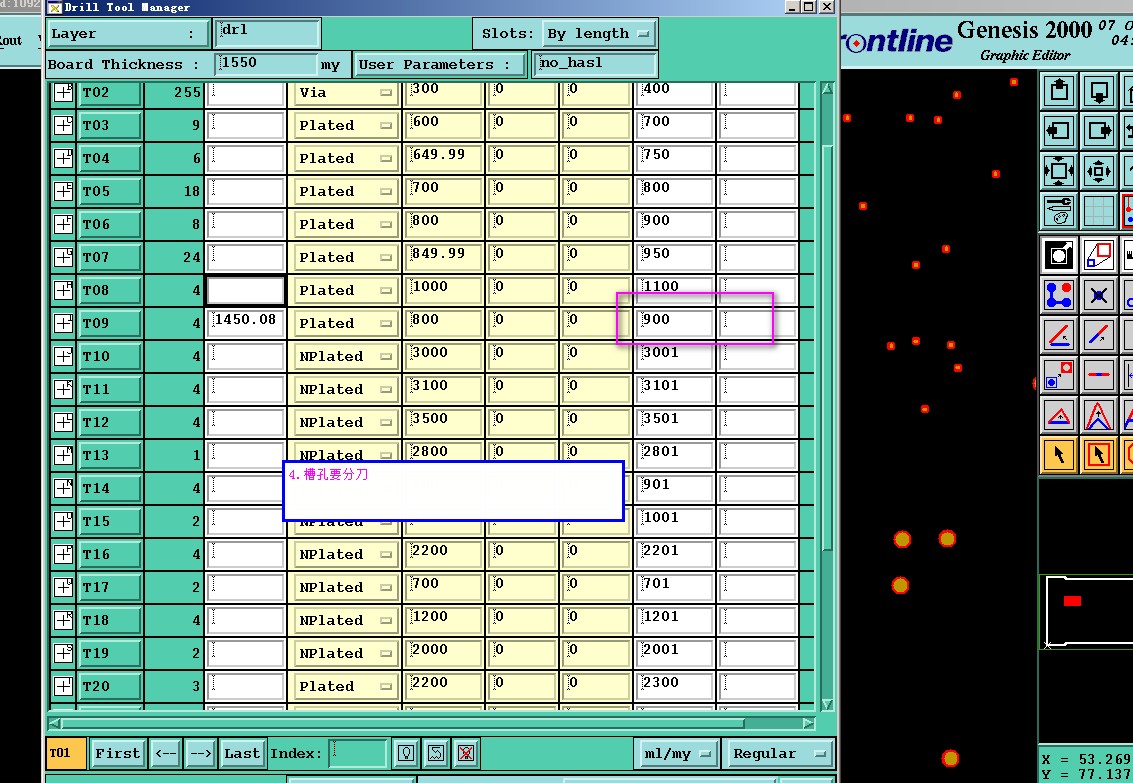Expand the T03 row plus button
The width and height of the screenshot is (1133, 783).
tap(64, 125)
